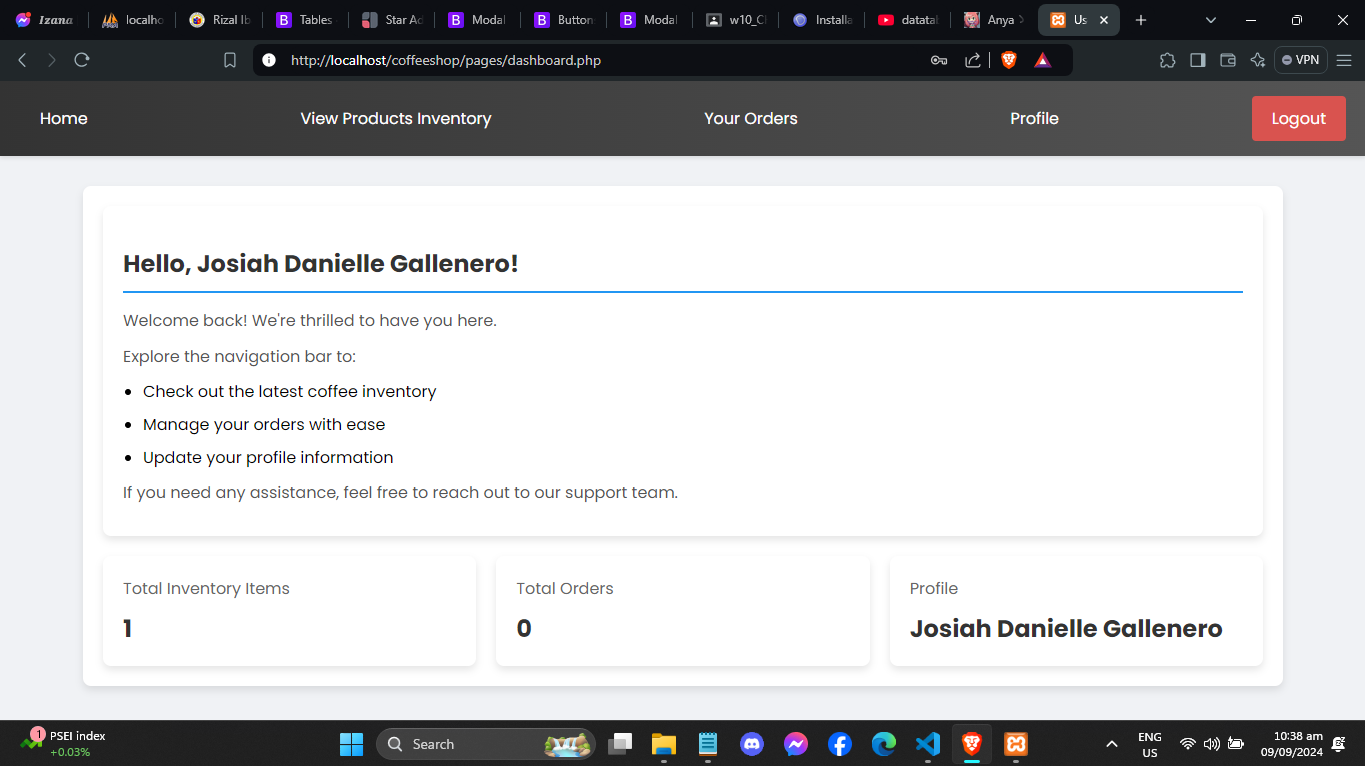1365x766 pixels.
Task: Switch to the Tables browser tab
Action: click(x=305, y=20)
